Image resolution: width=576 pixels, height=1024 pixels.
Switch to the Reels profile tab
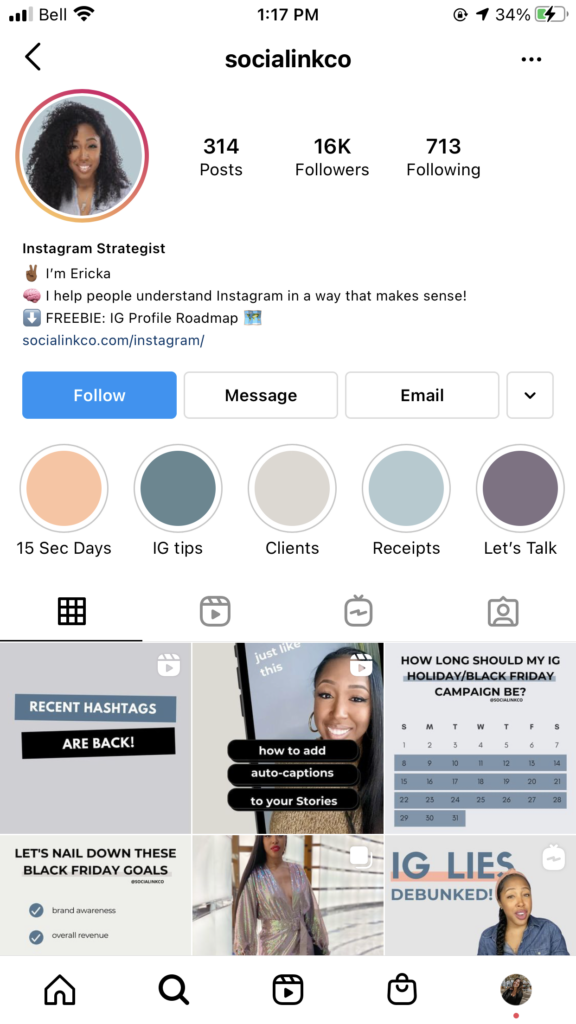(x=215, y=611)
